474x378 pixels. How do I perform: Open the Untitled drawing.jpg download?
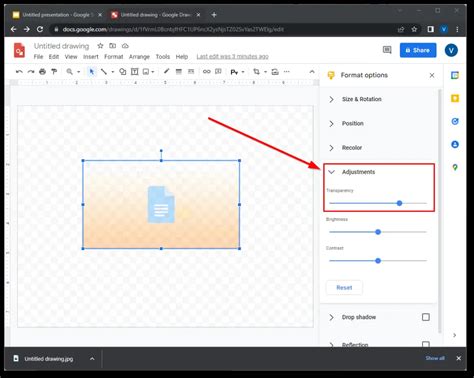48,359
